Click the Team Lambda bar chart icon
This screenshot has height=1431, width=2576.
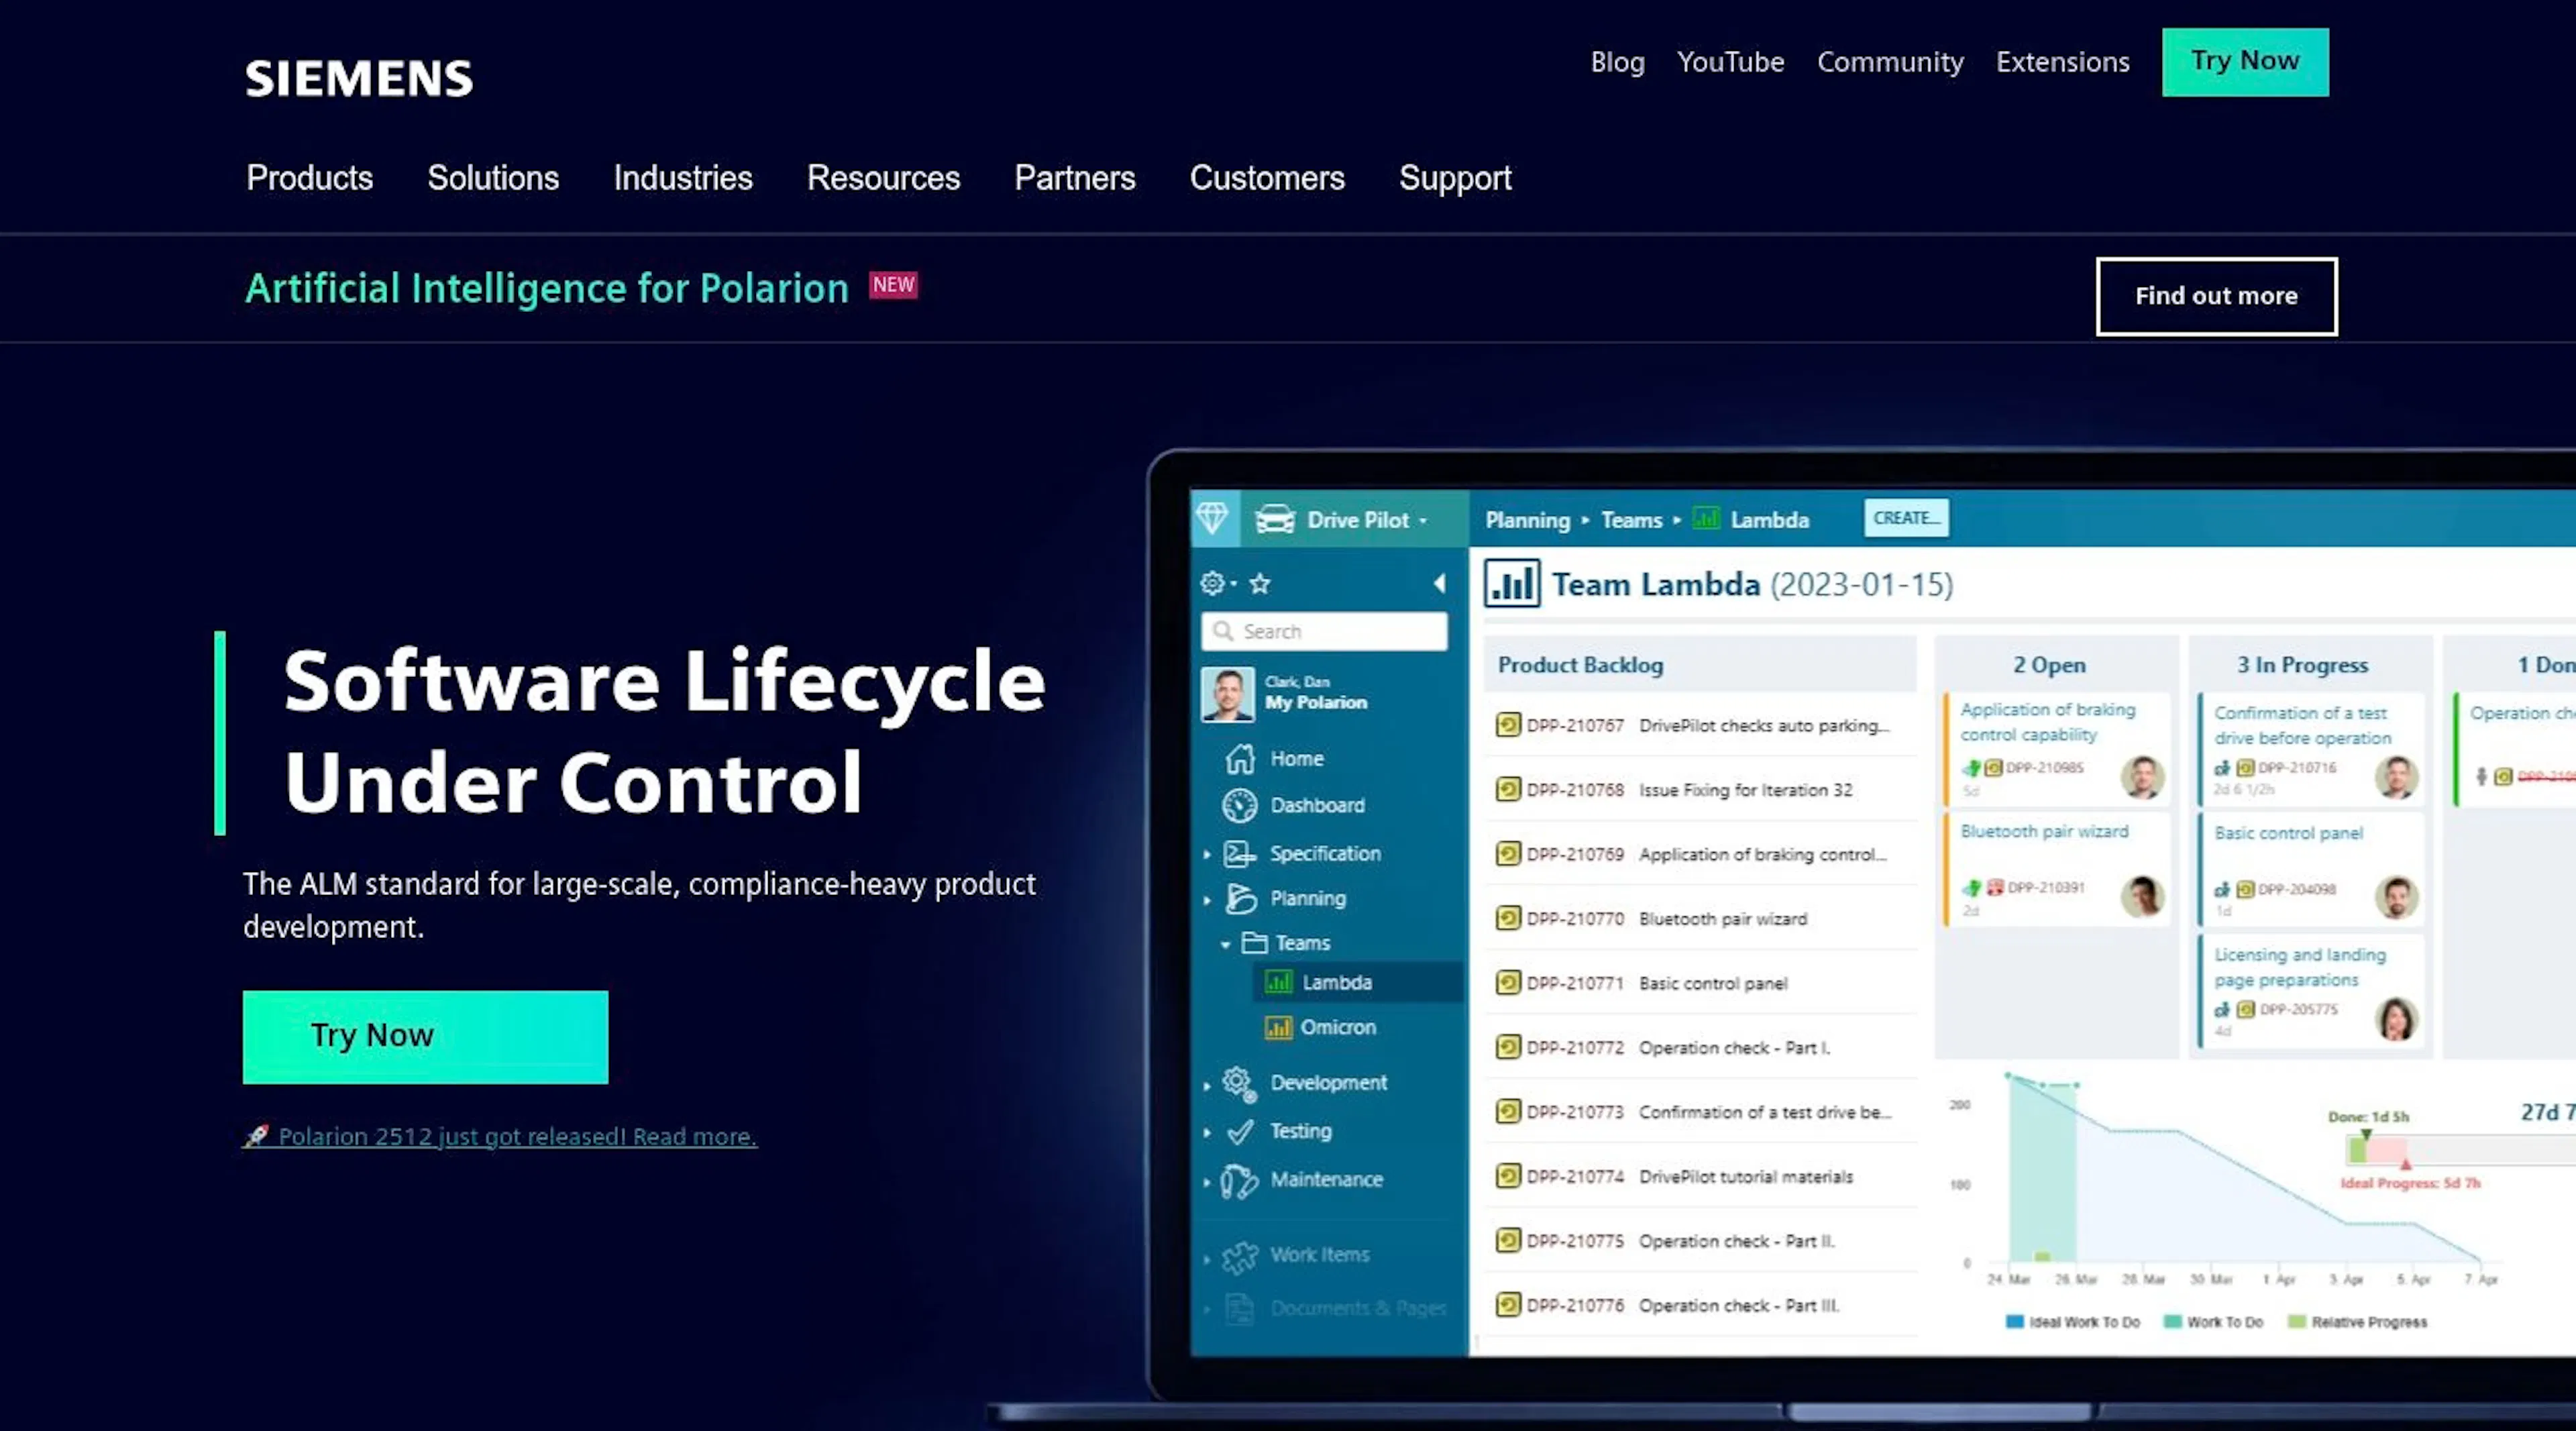(x=1511, y=584)
